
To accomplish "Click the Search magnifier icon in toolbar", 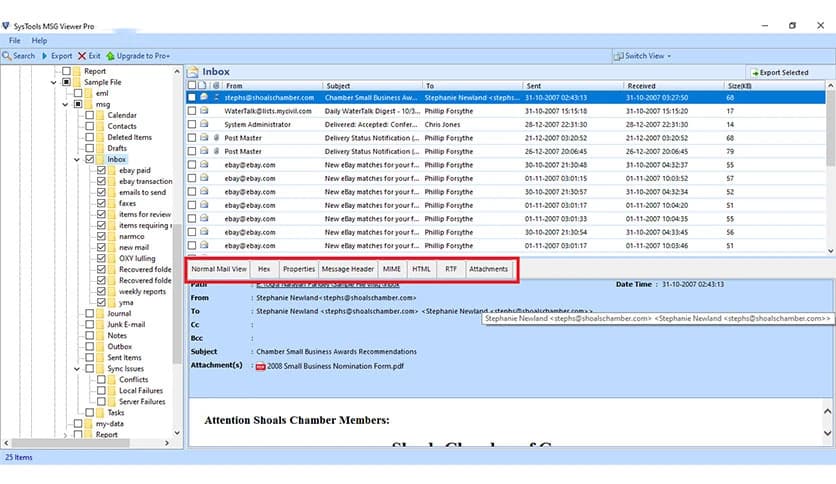I will (x=7, y=55).
